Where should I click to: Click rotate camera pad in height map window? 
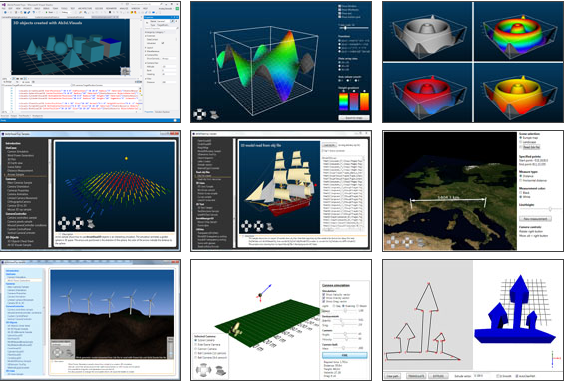[x=199, y=114]
